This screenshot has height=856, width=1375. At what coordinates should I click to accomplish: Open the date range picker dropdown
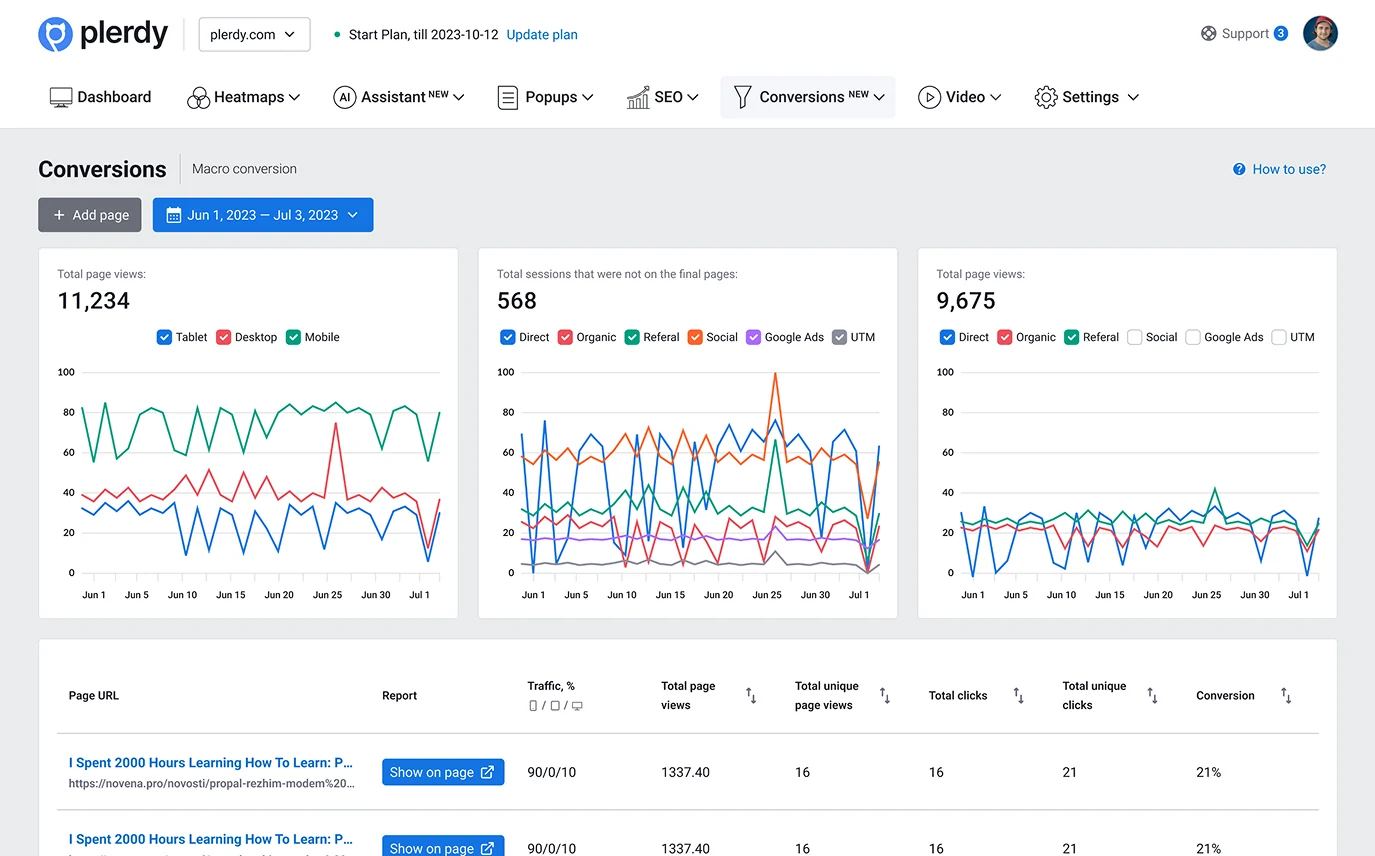[262, 215]
